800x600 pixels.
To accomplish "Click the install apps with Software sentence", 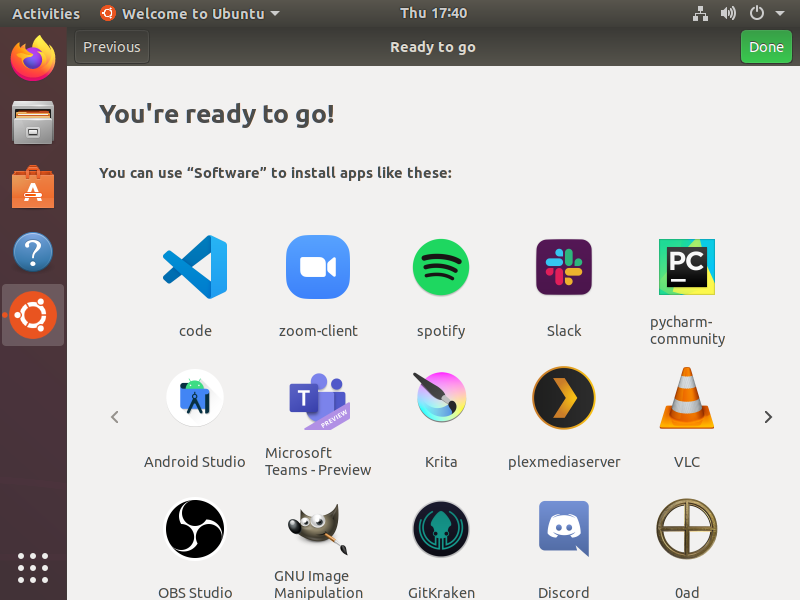I will click(276, 173).
